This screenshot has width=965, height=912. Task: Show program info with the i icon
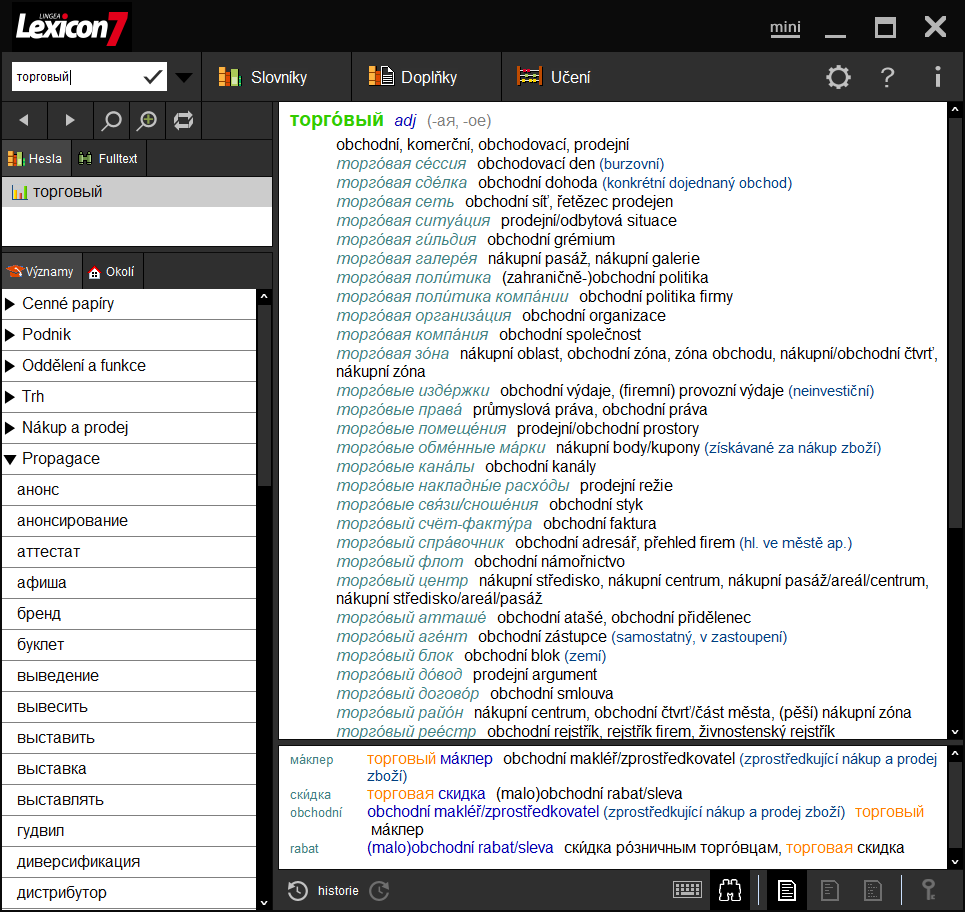tap(937, 77)
